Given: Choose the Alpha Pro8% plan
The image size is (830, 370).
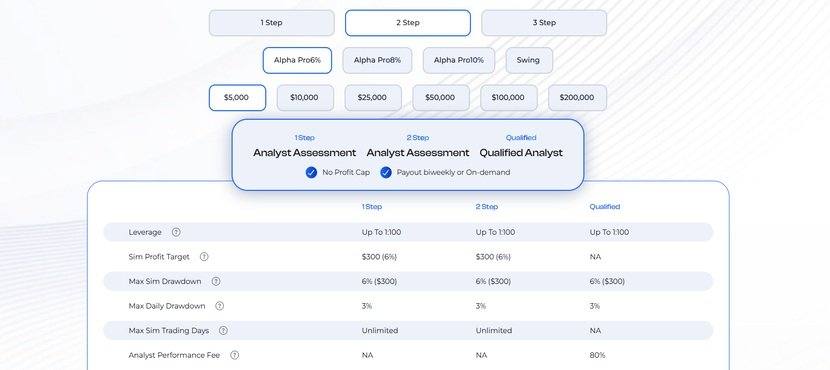Looking at the screenshot, I should (x=377, y=60).
